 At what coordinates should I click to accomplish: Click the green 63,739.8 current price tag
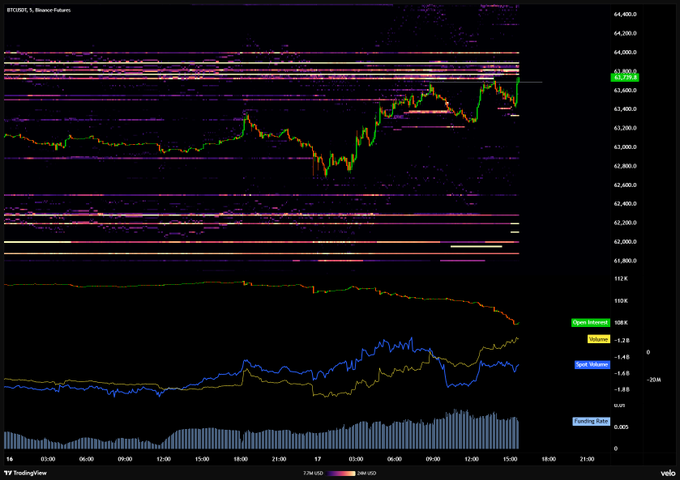pos(624,77)
